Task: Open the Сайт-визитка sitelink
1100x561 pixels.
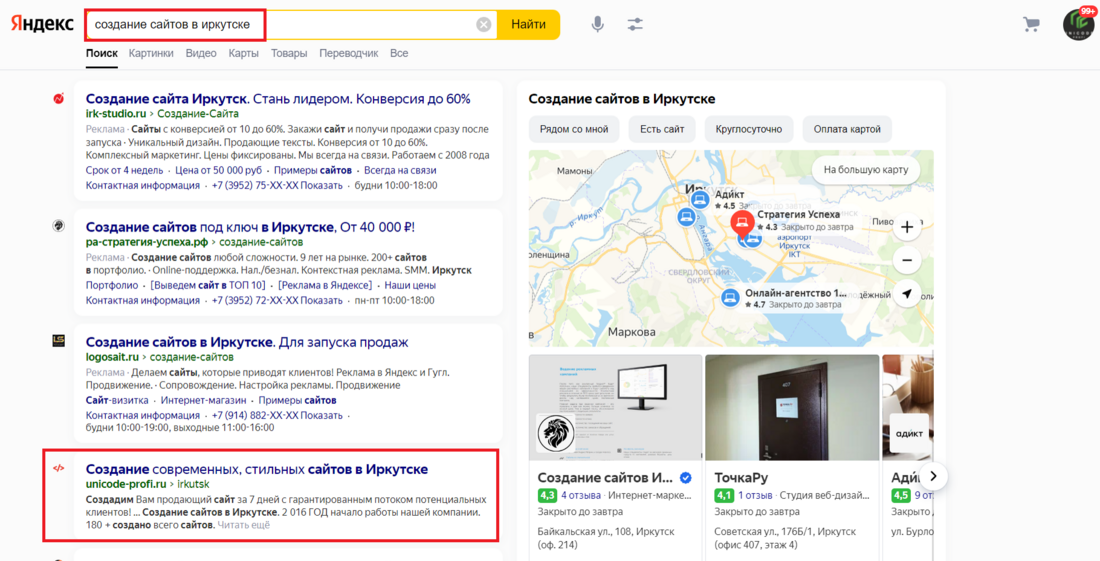Action: (117, 400)
